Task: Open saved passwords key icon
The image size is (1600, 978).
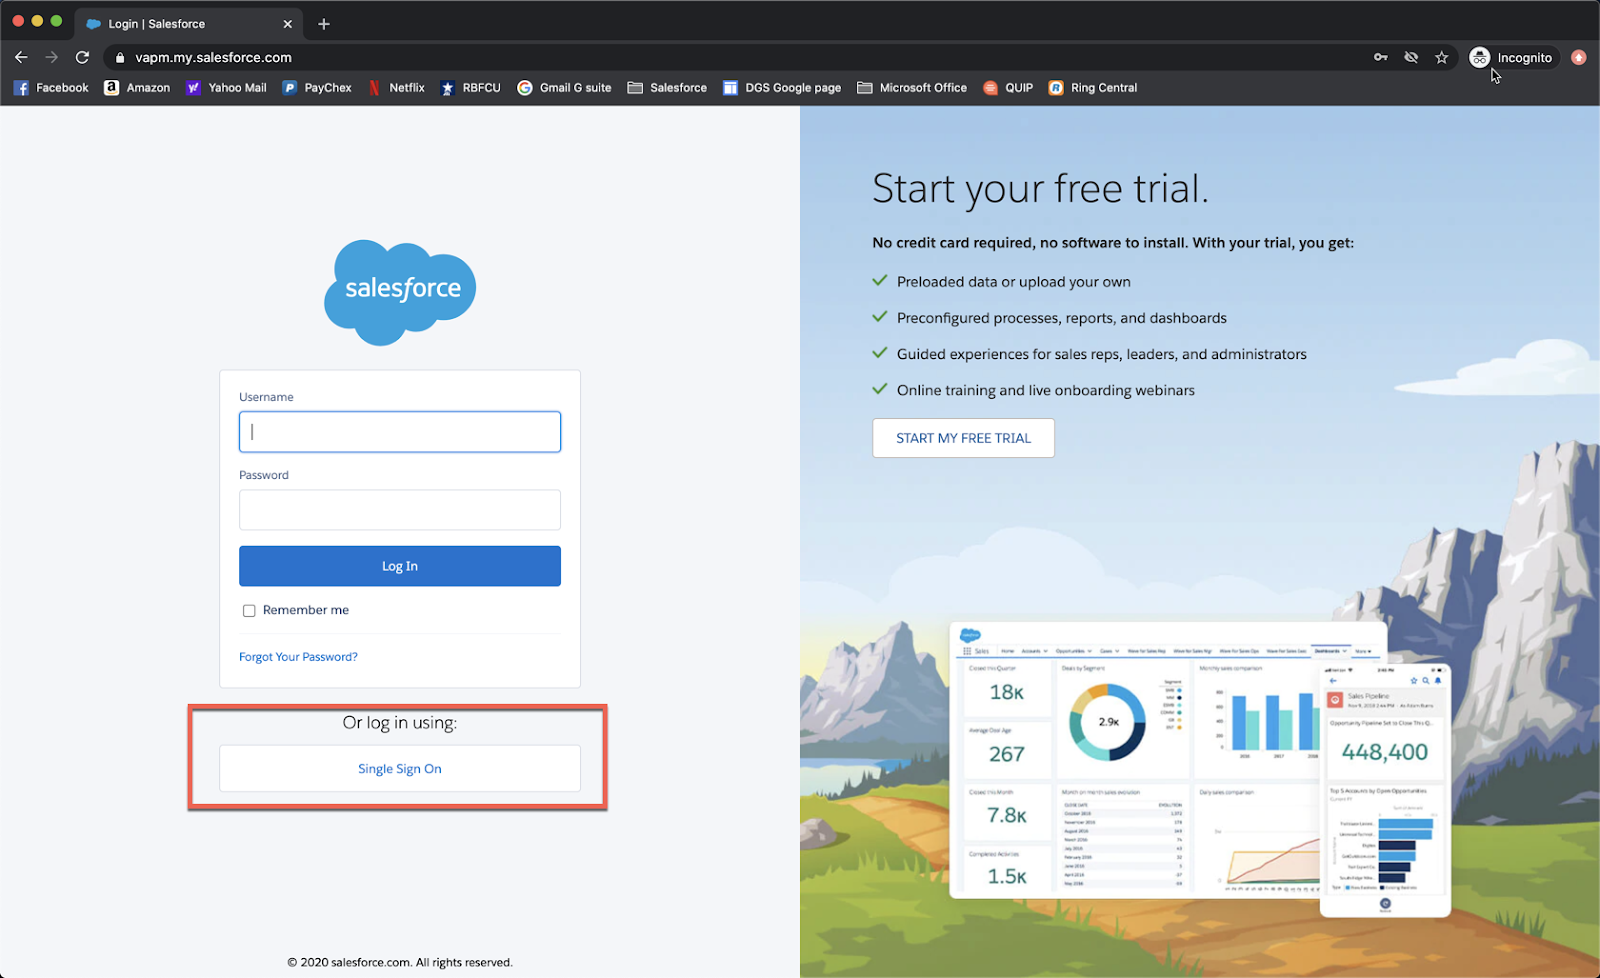Action: coord(1381,57)
